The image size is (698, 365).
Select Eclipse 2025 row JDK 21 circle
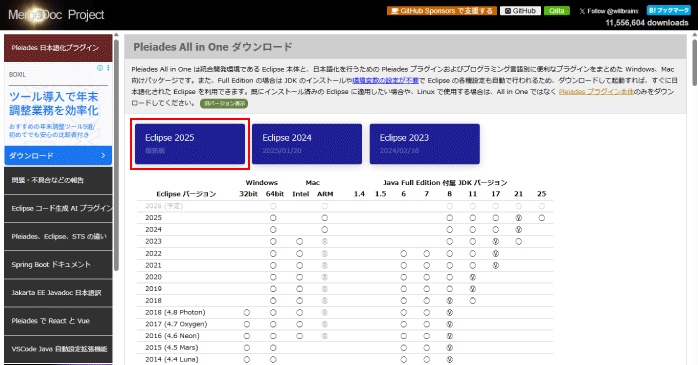tap(519, 218)
